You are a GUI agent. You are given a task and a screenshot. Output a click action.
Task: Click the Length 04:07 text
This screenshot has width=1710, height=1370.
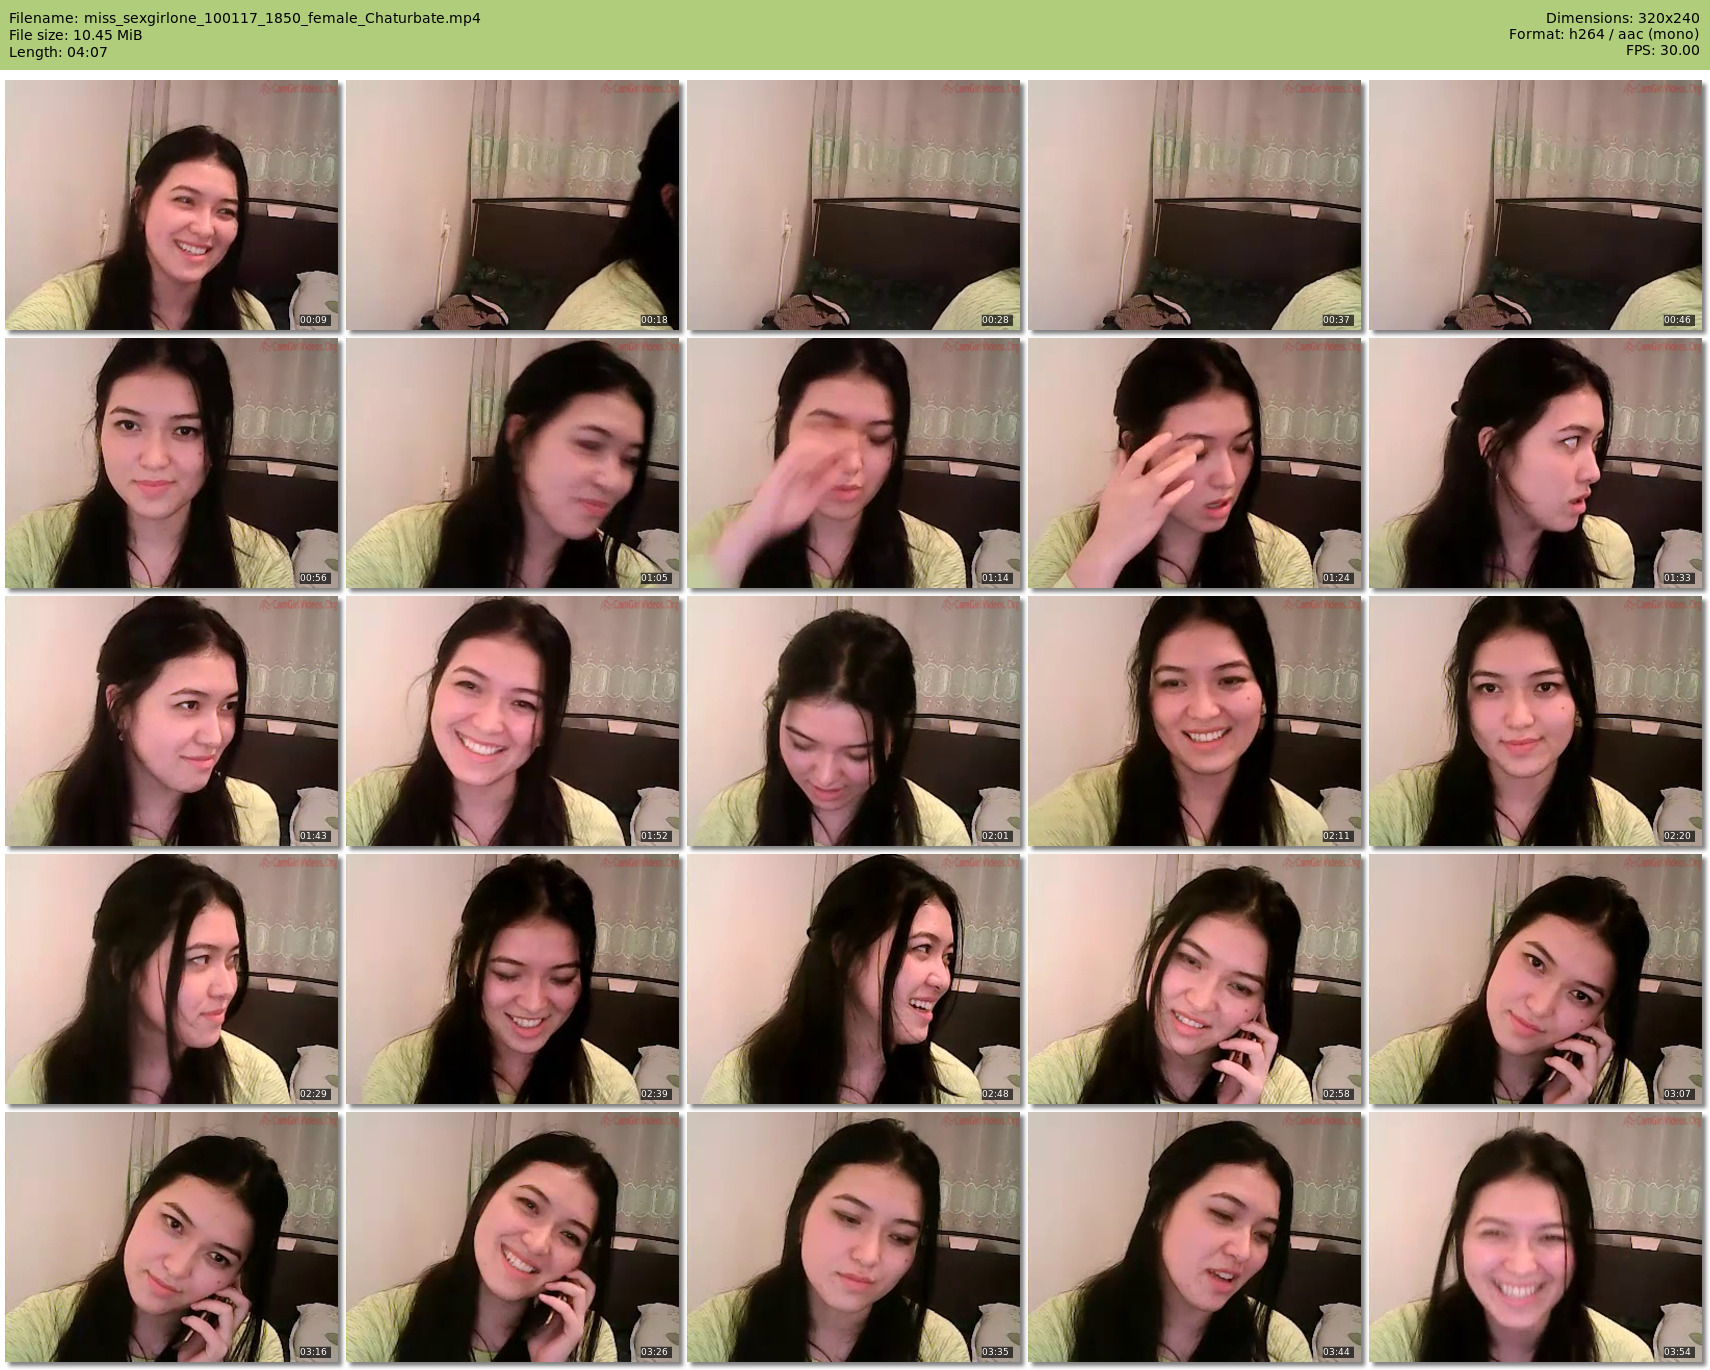(x=58, y=52)
